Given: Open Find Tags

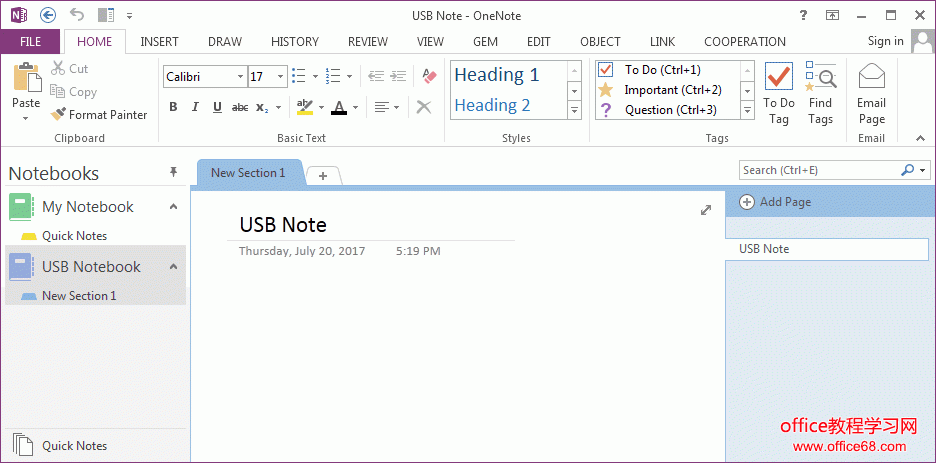Looking at the screenshot, I should [821, 93].
